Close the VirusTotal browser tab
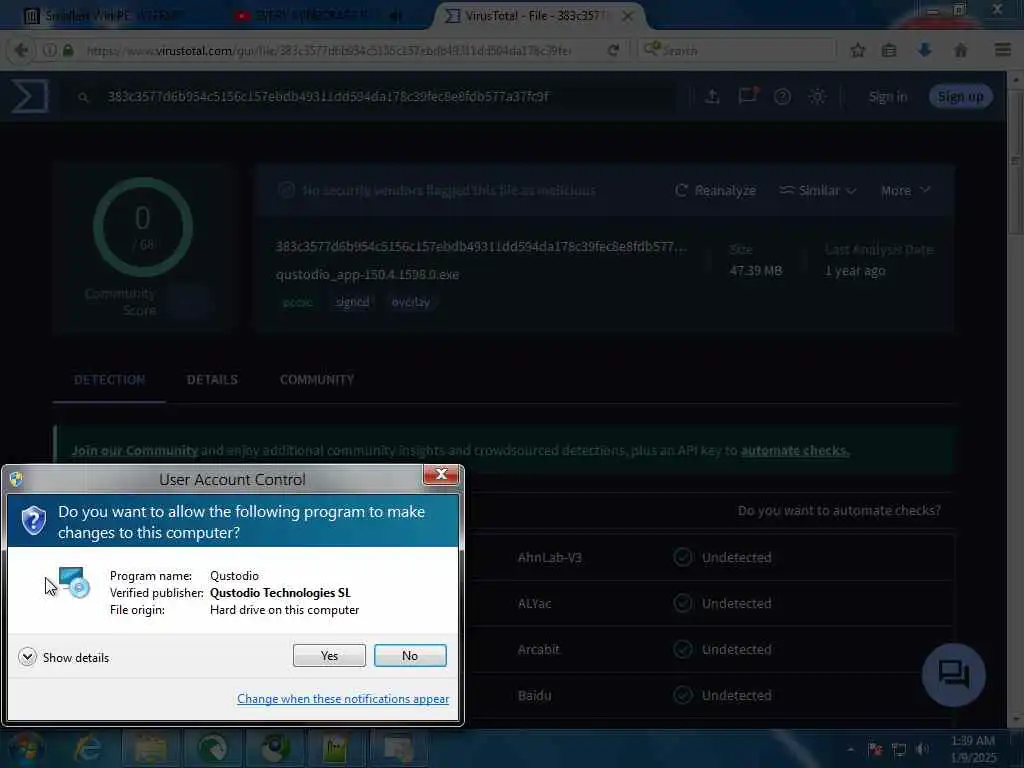 627,16
